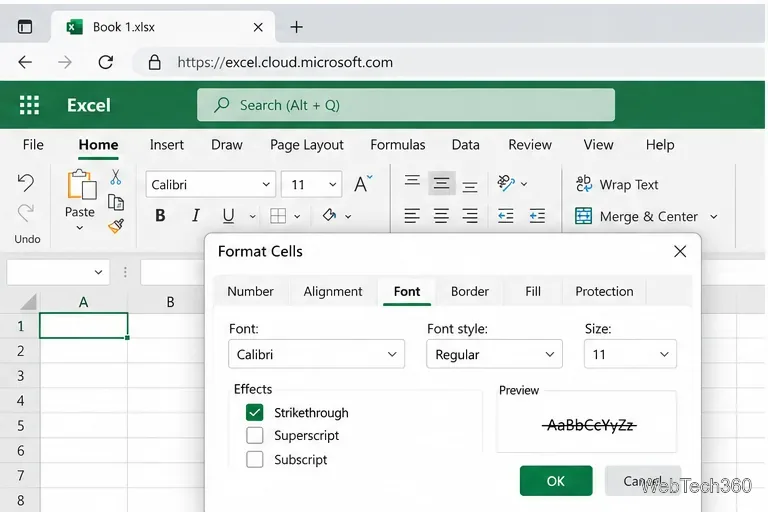768x512 pixels.
Task: Open the Fill tab in Format Cells
Action: click(x=533, y=291)
